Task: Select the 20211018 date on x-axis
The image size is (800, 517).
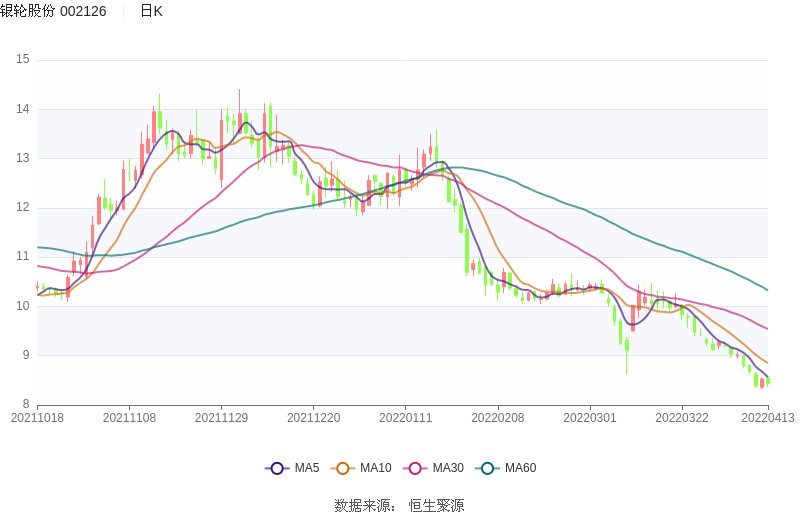Action: 37,418
